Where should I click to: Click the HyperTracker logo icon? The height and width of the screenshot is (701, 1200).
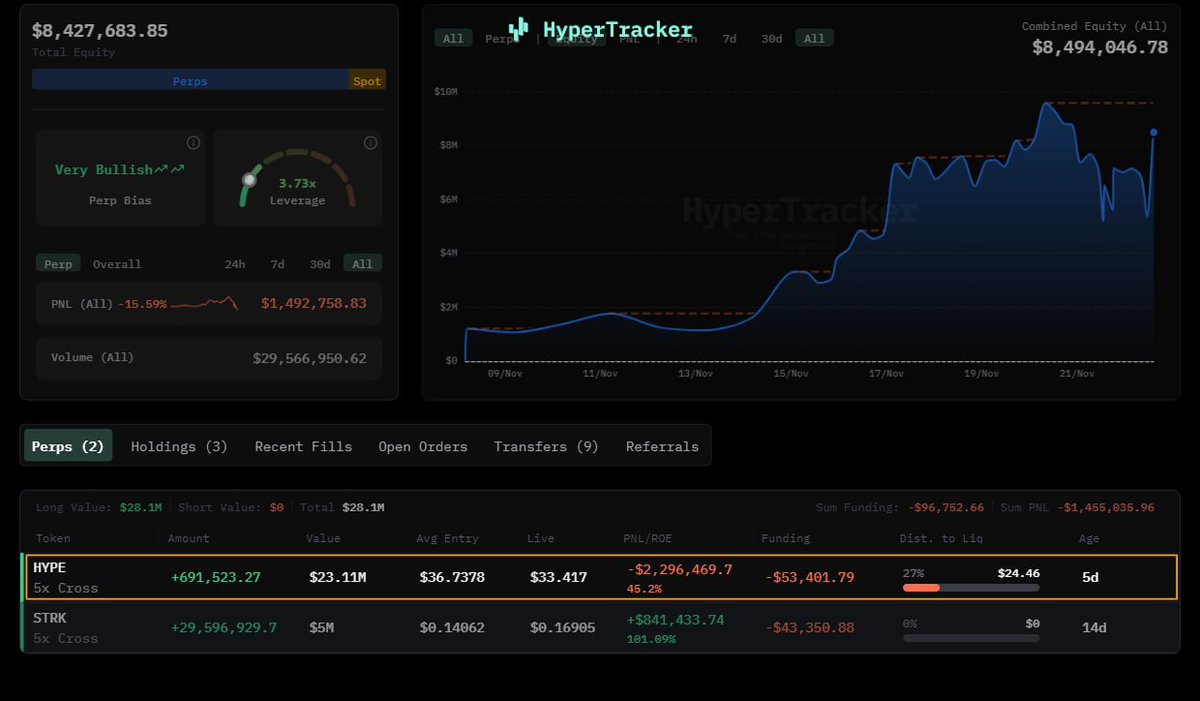pos(518,29)
